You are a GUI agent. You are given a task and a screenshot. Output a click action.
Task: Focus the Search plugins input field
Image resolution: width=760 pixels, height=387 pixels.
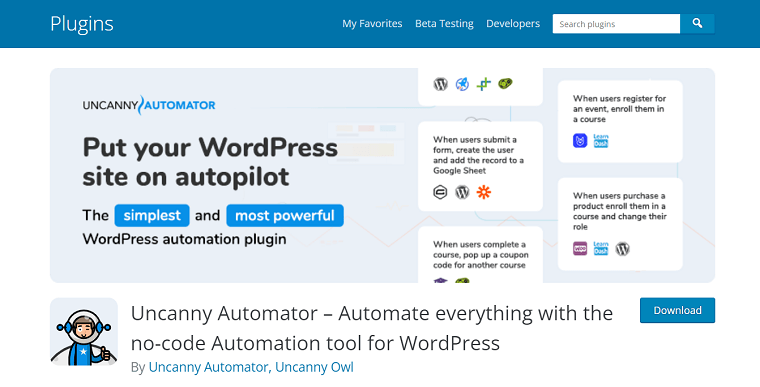coord(616,24)
